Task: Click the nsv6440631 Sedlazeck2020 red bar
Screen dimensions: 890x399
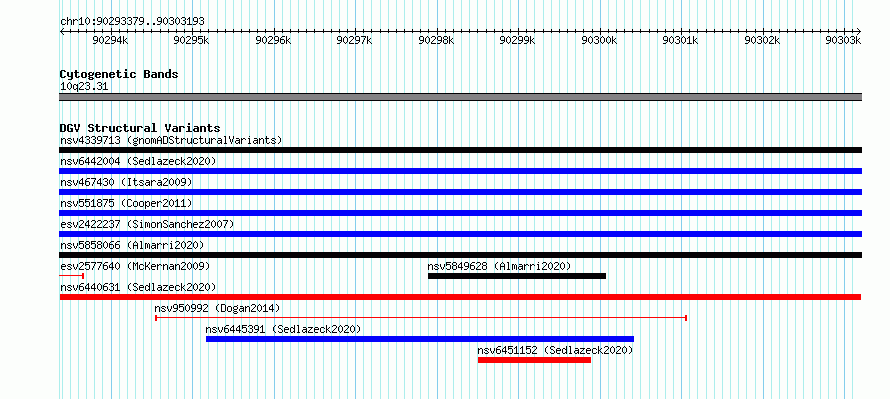Action: 460,297
